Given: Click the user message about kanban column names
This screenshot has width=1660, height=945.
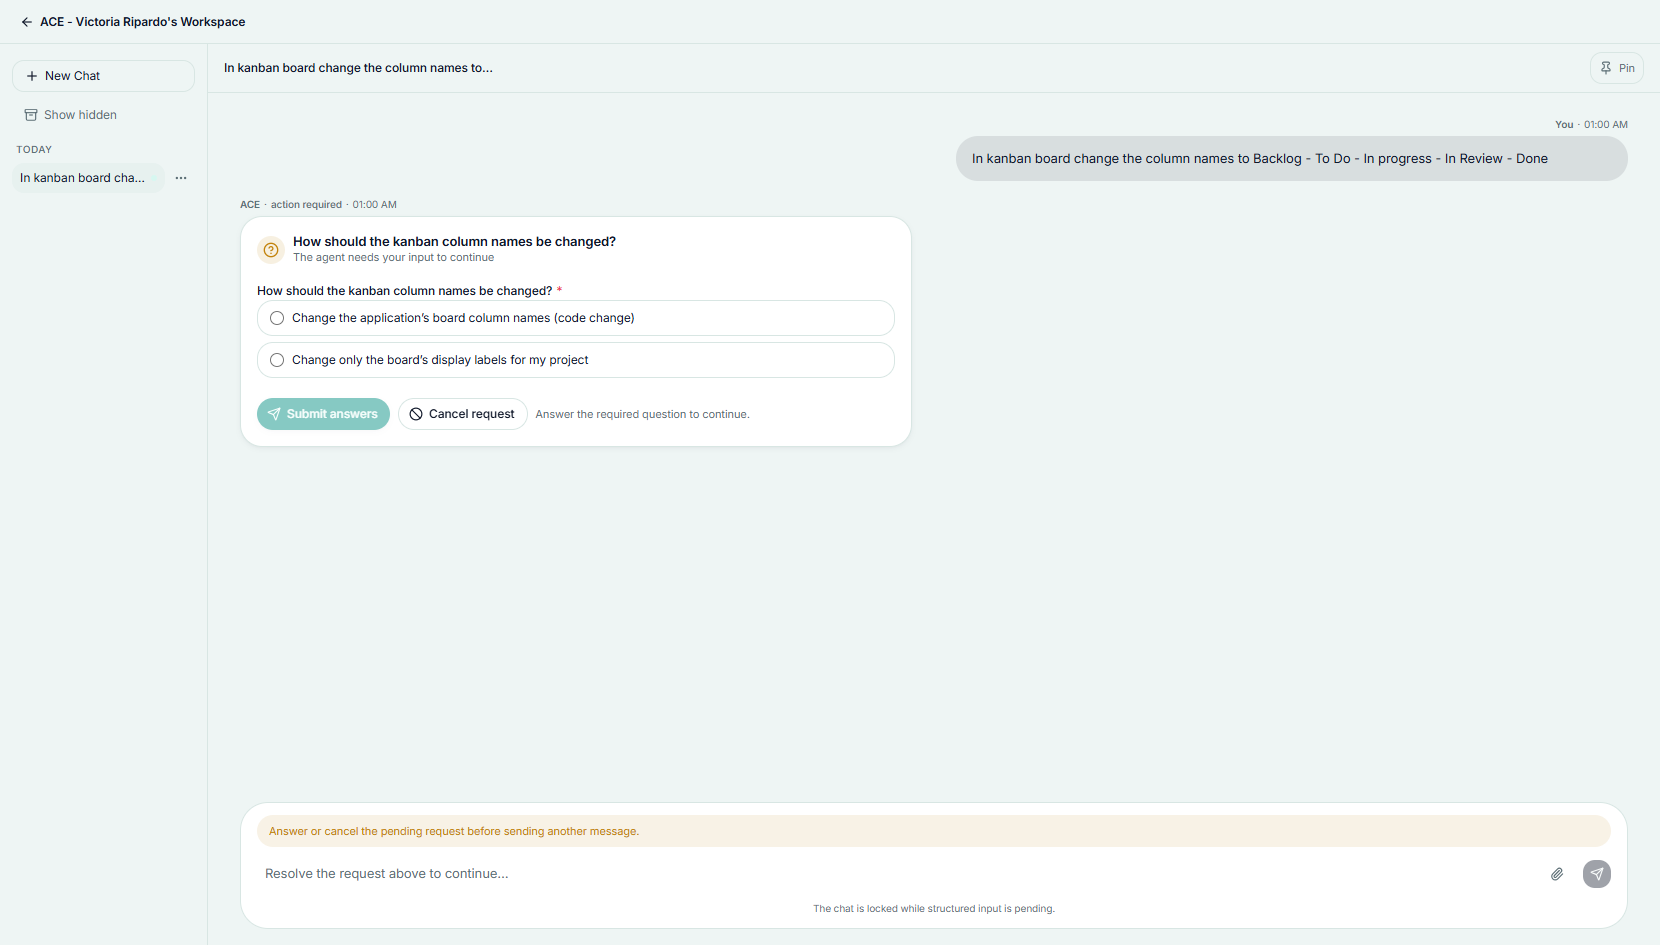Looking at the screenshot, I should 1292,159.
